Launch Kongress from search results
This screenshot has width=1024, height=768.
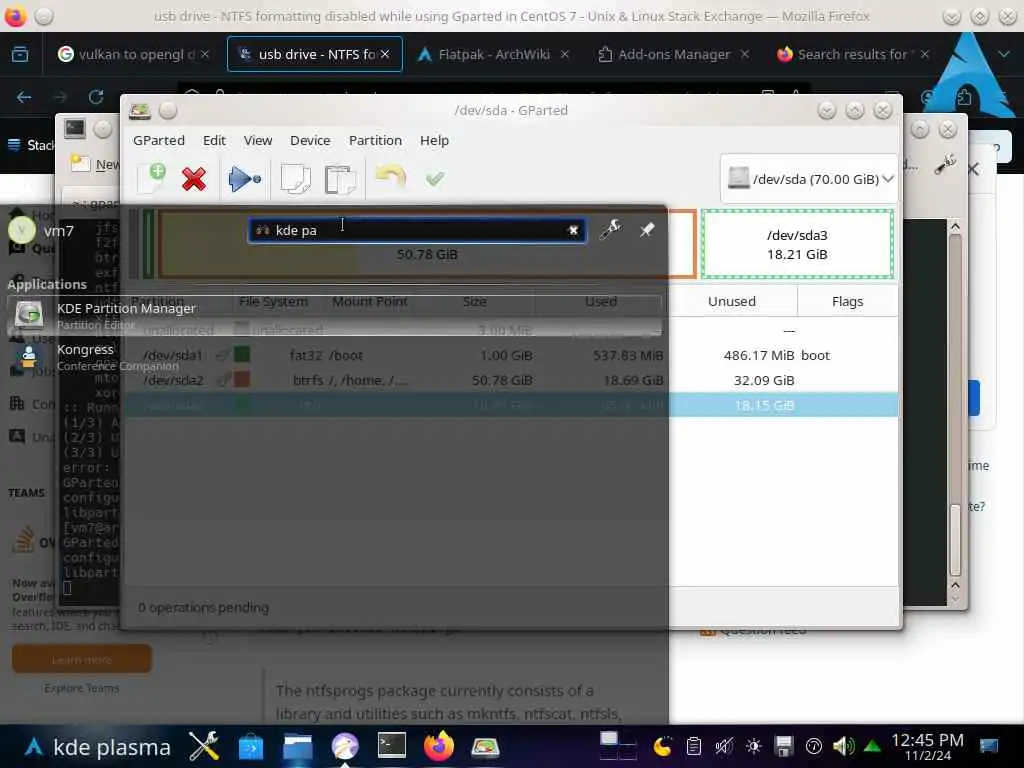pyautogui.click(x=334, y=357)
